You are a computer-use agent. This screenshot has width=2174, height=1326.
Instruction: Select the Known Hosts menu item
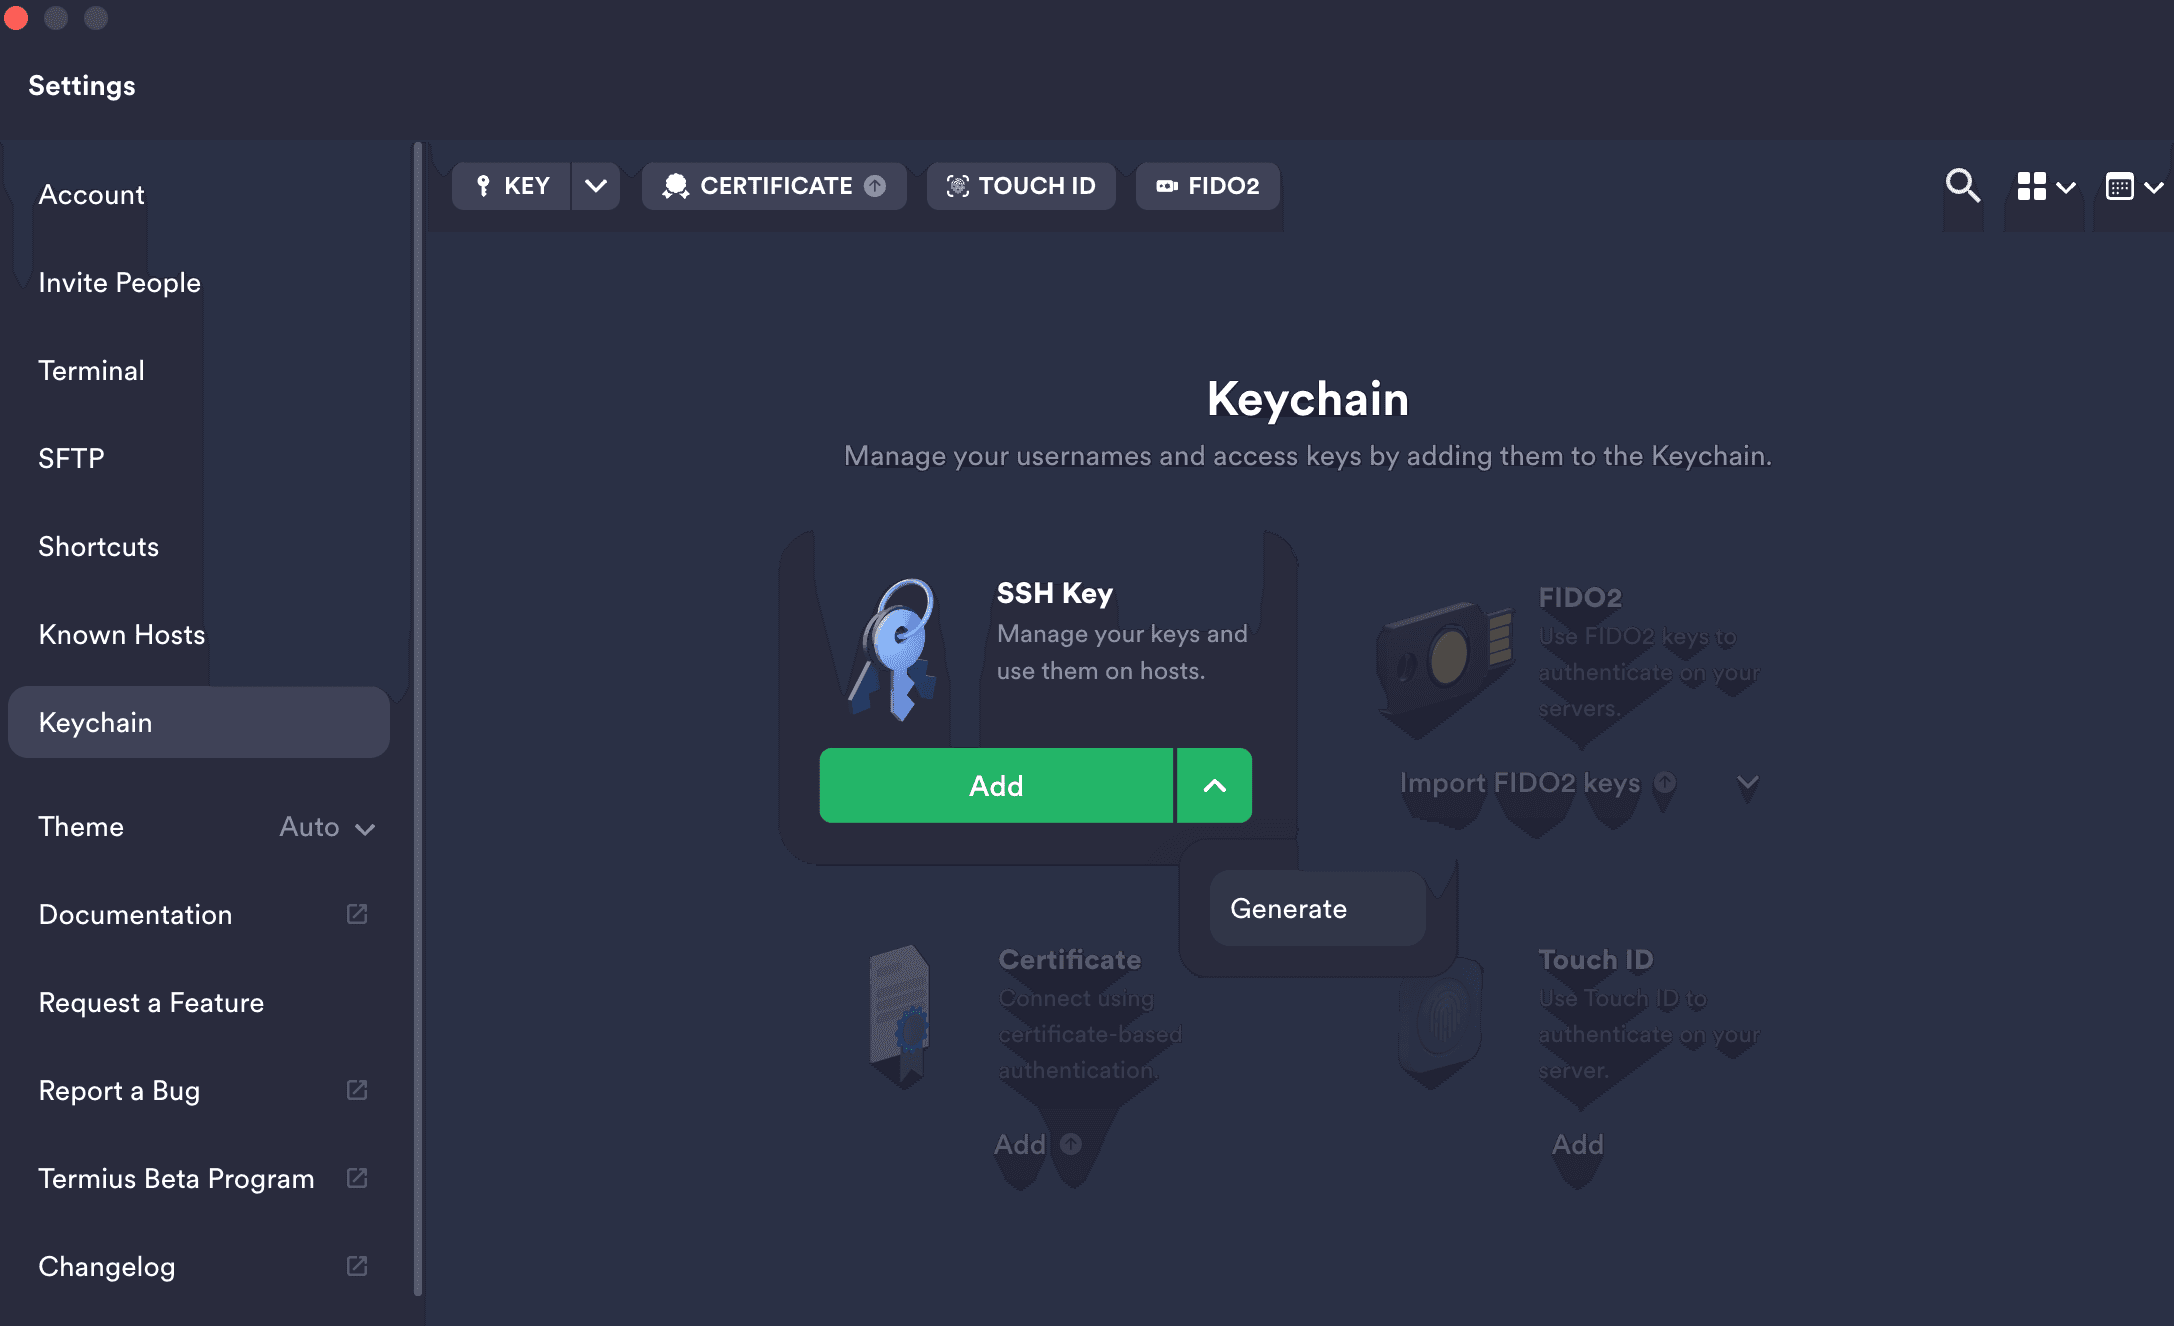point(121,633)
